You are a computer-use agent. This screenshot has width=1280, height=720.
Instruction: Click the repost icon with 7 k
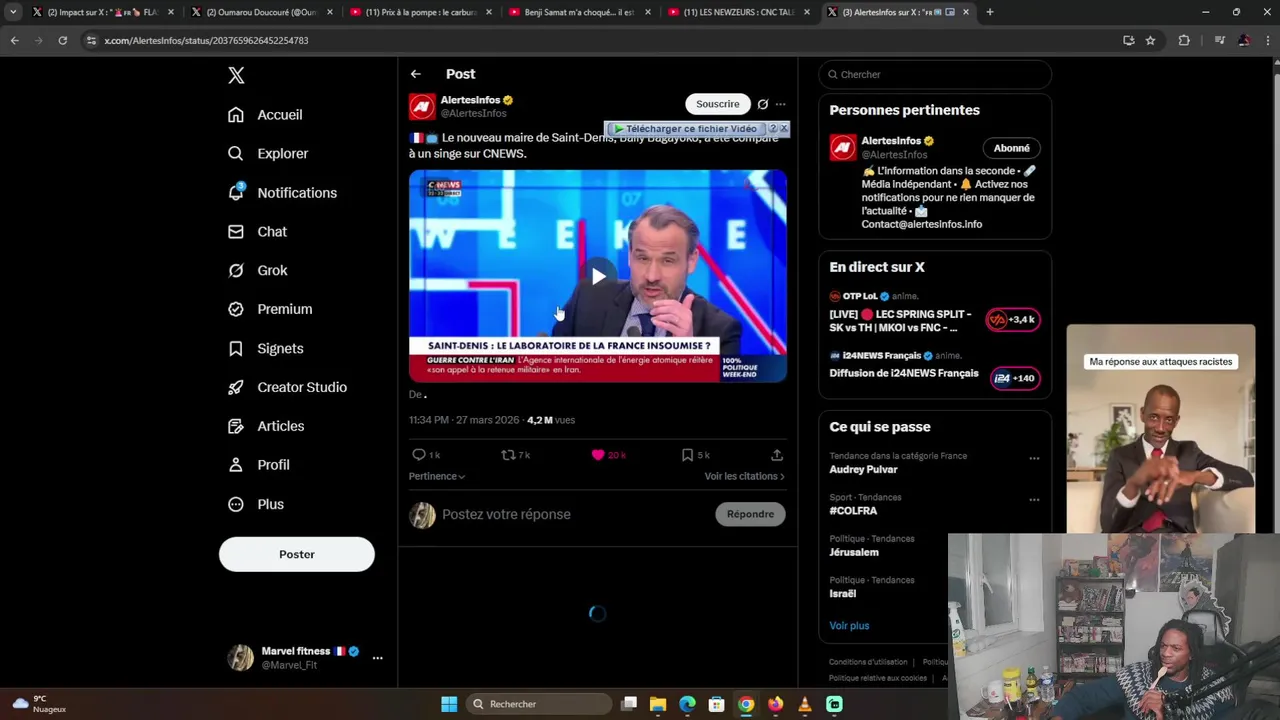point(515,455)
